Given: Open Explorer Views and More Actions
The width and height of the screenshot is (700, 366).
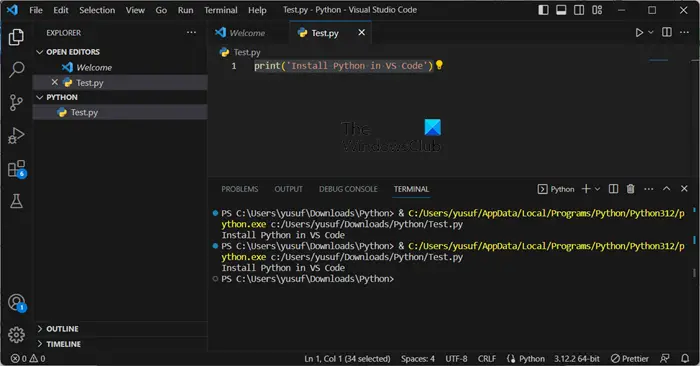Looking at the screenshot, I should [192, 32].
